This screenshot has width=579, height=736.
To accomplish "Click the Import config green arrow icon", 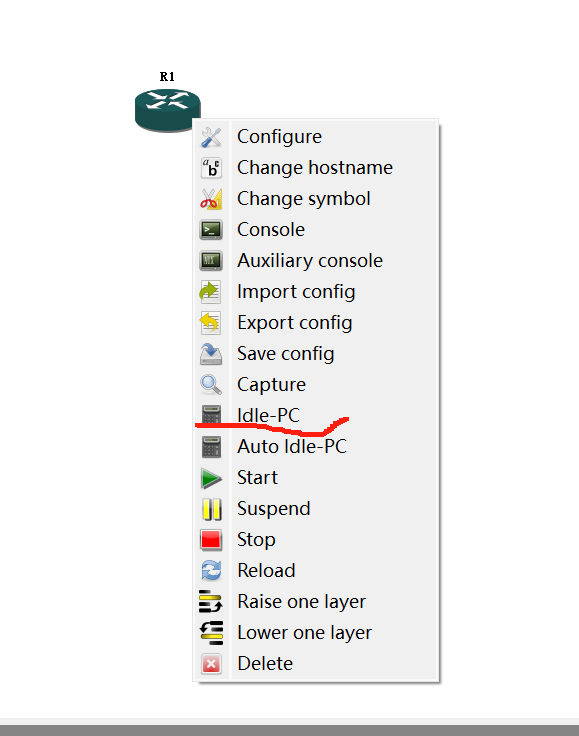I will tap(210, 292).
